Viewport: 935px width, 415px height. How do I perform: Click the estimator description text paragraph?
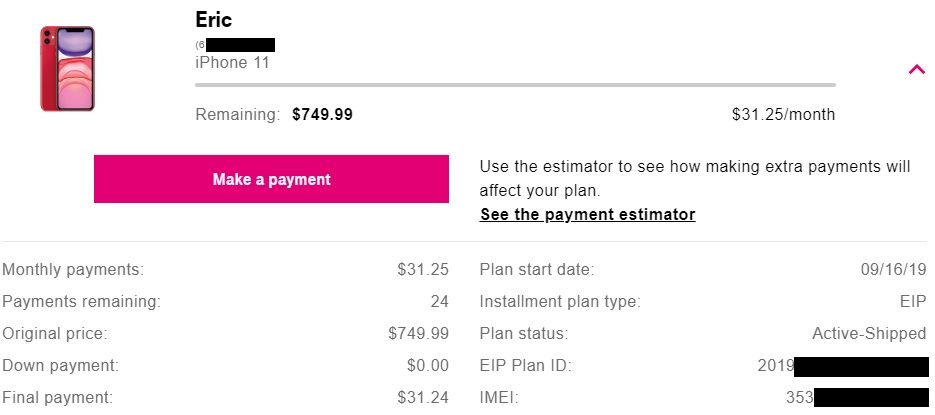coord(695,179)
